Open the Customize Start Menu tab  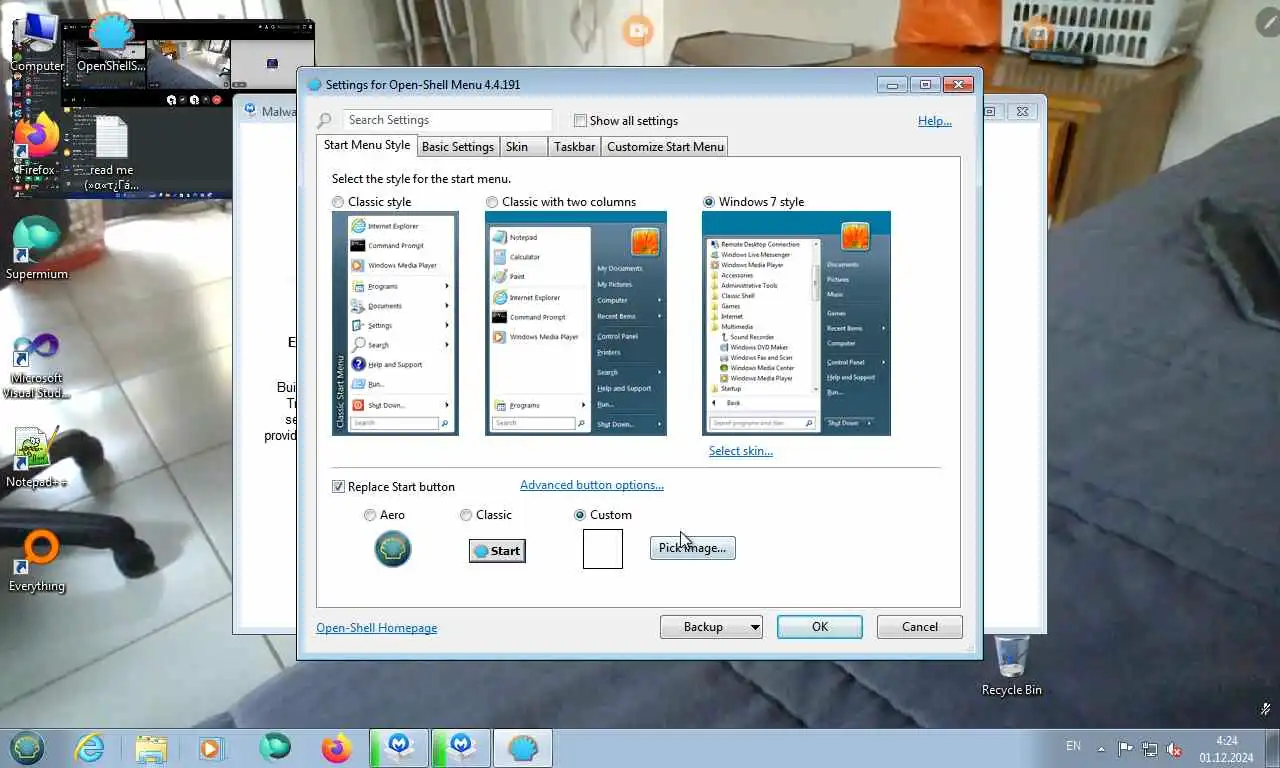[665, 147]
